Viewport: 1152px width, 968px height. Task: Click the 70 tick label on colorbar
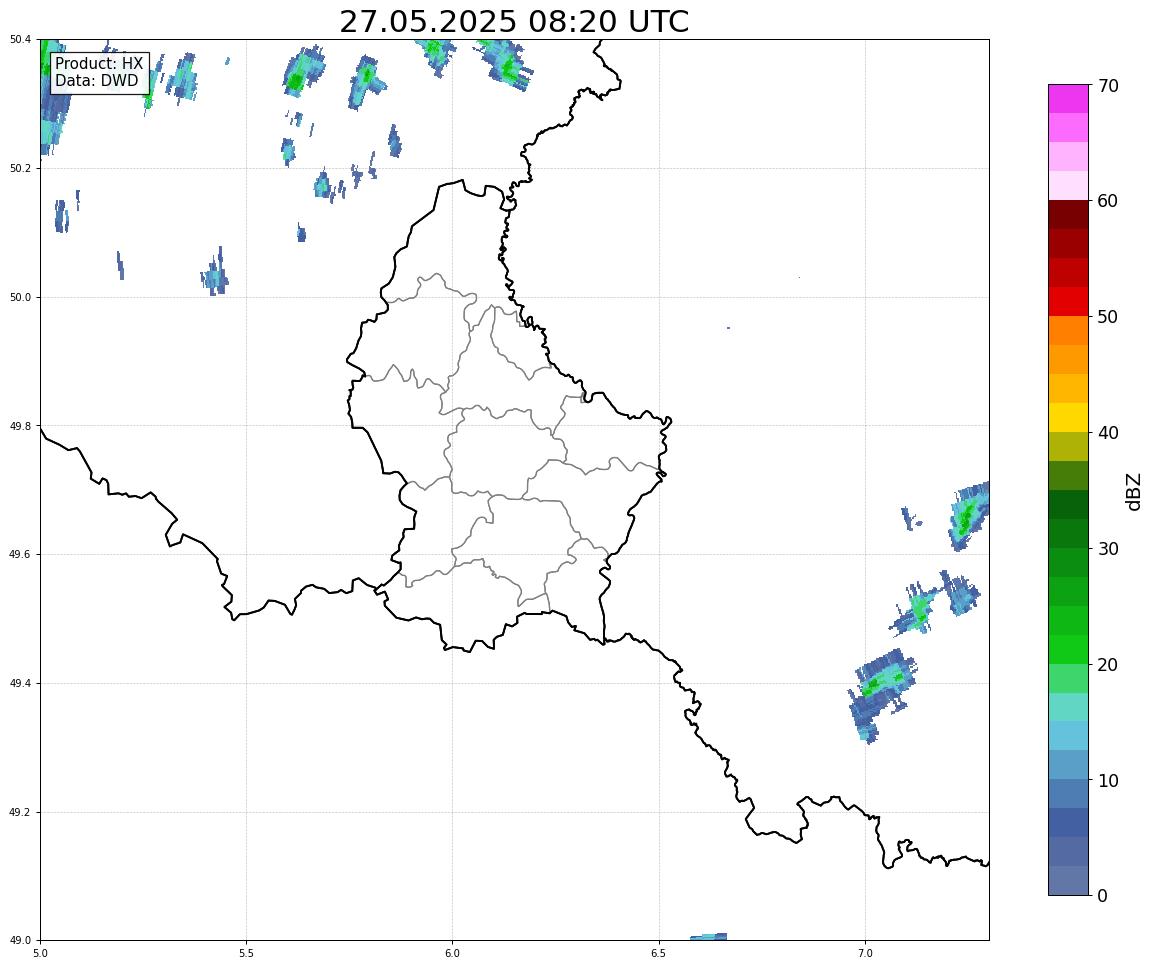click(1108, 86)
